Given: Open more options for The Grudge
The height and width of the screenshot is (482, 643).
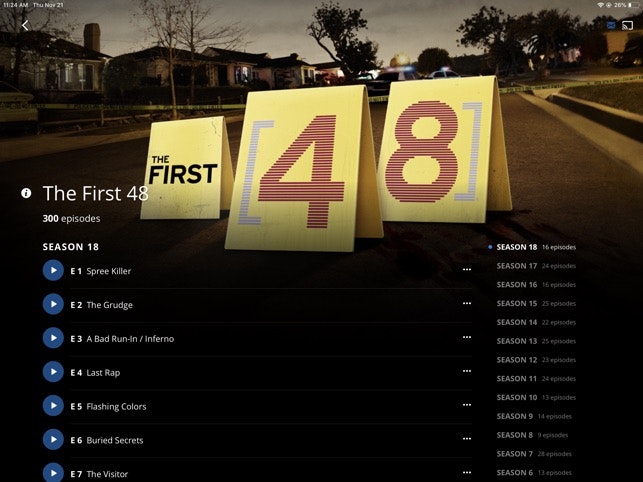Looking at the screenshot, I should [x=467, y=304].
